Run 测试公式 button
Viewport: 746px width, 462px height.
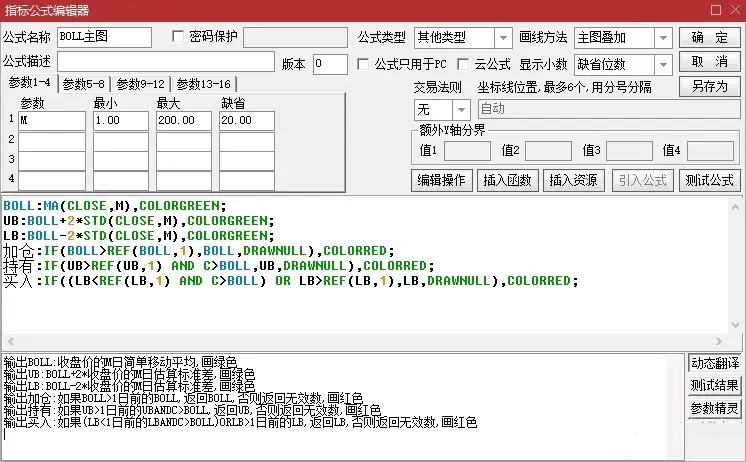coord(709,181)
